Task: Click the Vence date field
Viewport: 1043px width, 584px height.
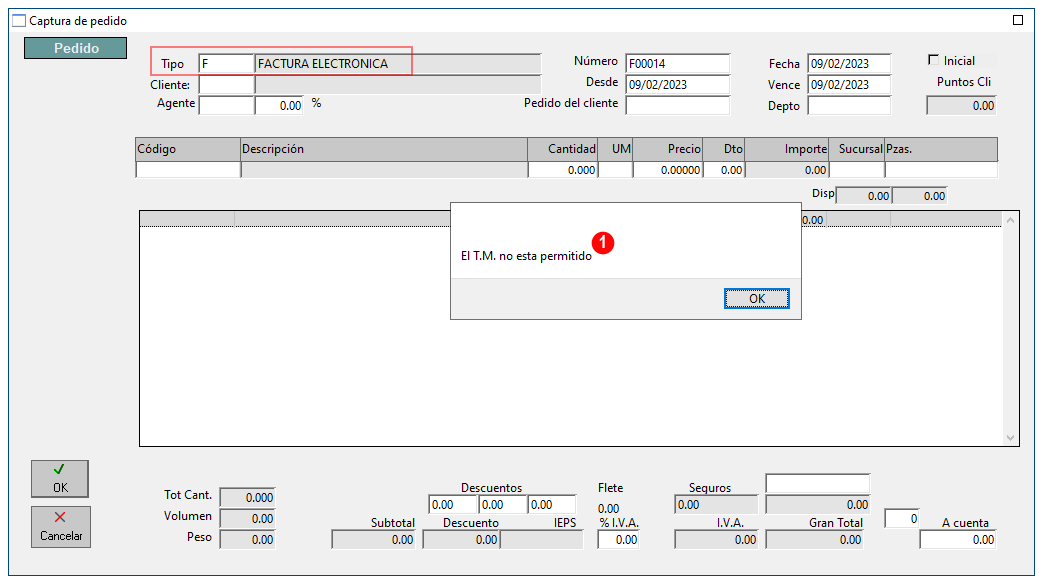Action: click(x=849, y=84)
